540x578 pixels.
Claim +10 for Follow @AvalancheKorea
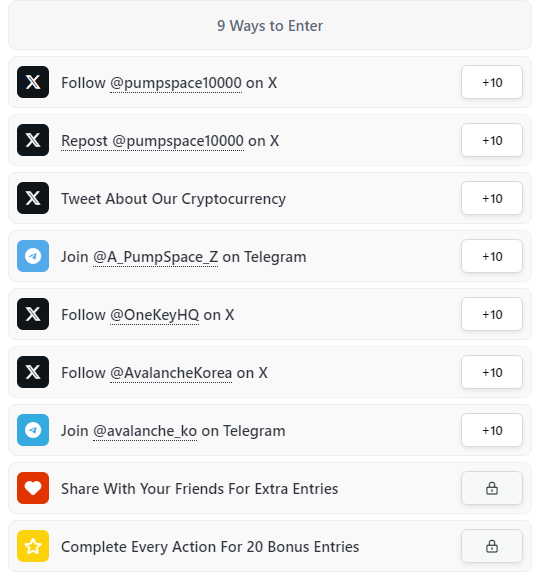click(x=492, y=372)
